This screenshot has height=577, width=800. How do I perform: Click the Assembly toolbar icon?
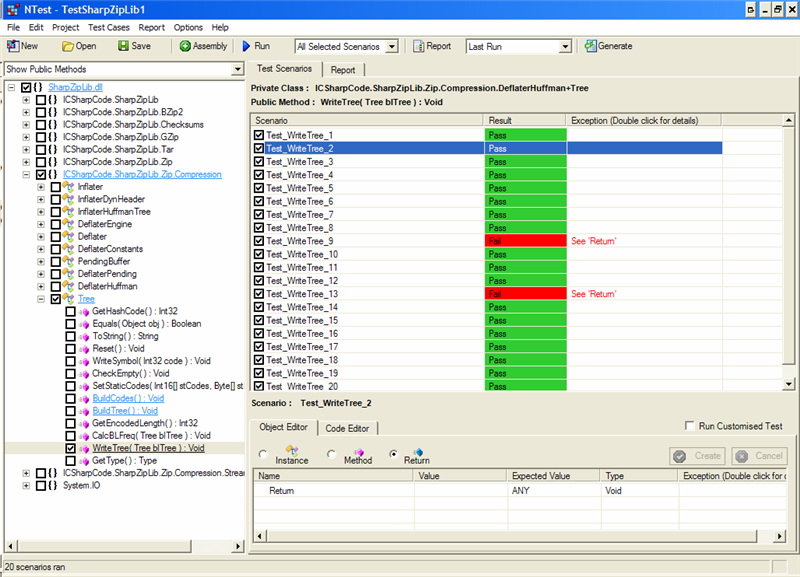pos(185,46)
